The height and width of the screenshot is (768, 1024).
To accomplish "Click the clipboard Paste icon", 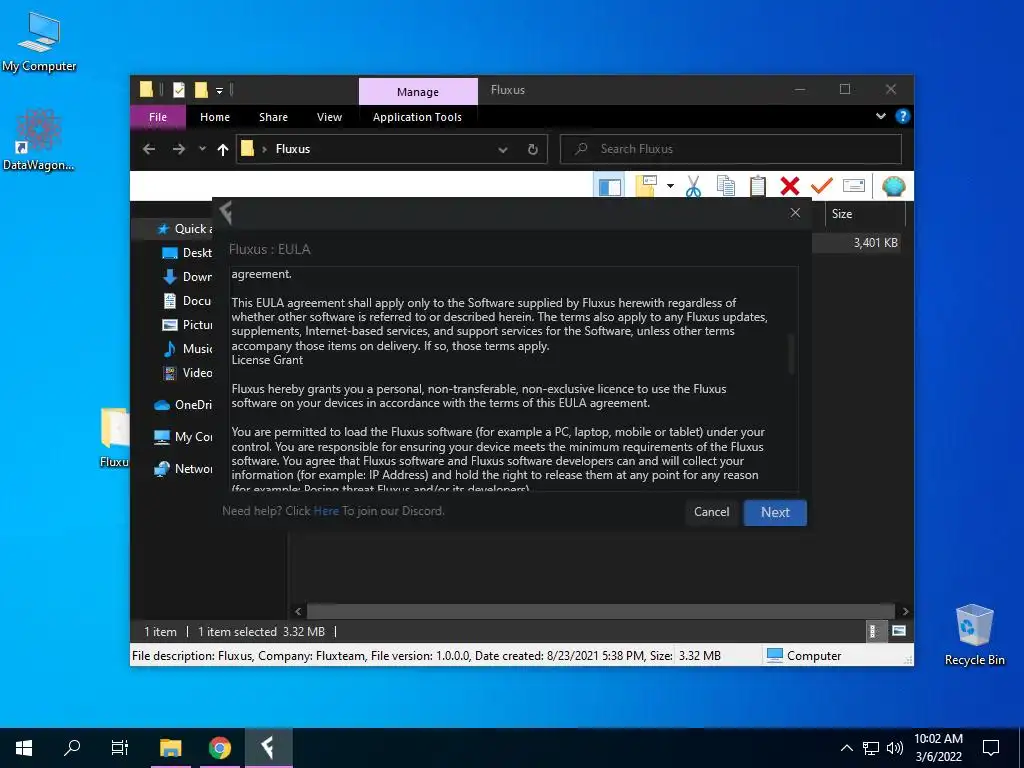I will pos(758,186).
